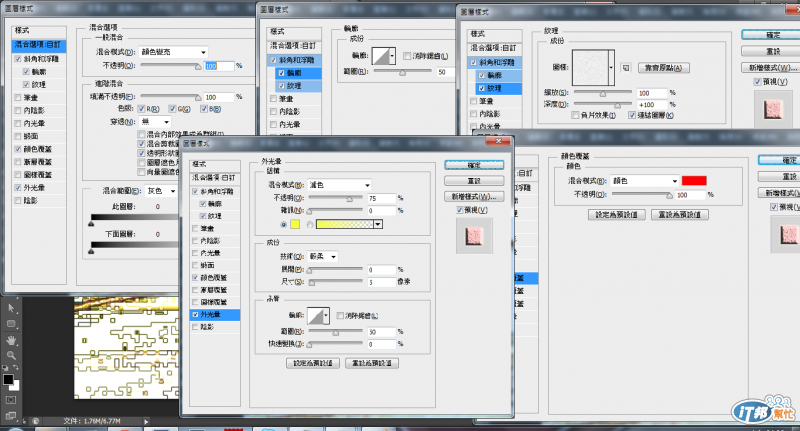This screenshot has height=431, width=800.
Task: Toggle 預視 preview checkbox in Outer Glow dialog
Action: (x=460, y=210)
